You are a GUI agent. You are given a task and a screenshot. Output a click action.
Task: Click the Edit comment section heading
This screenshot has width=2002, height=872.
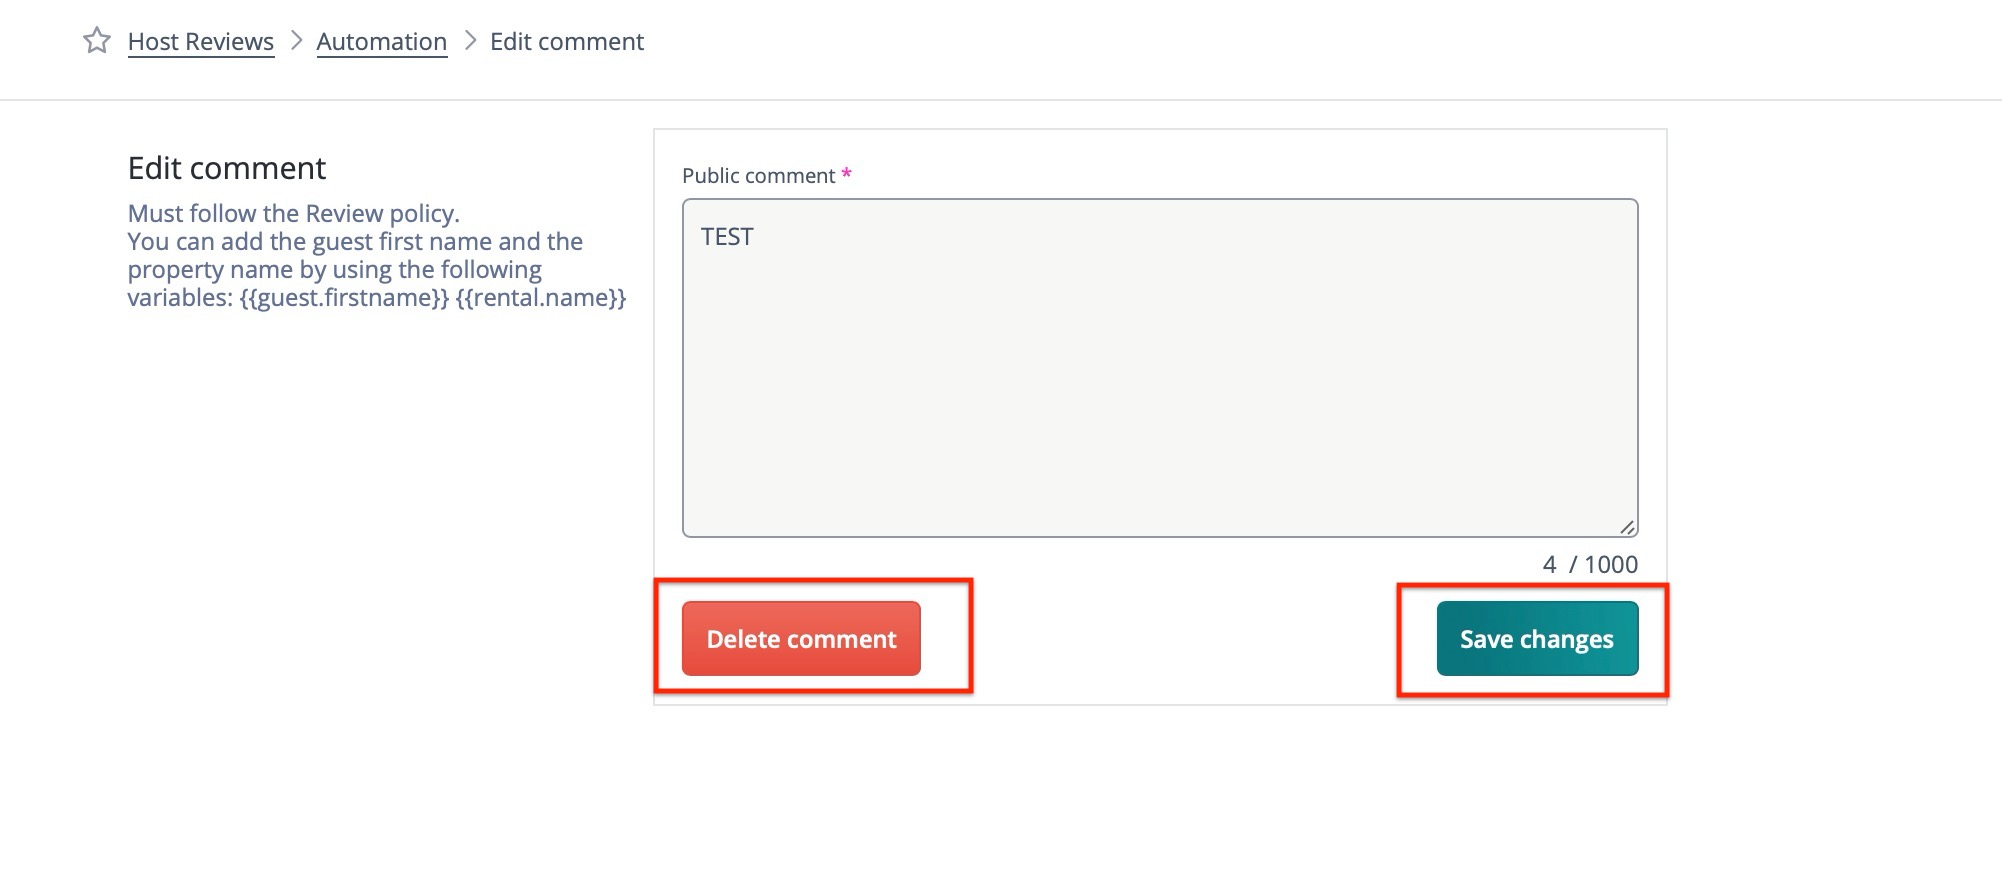tap(227, 168)
